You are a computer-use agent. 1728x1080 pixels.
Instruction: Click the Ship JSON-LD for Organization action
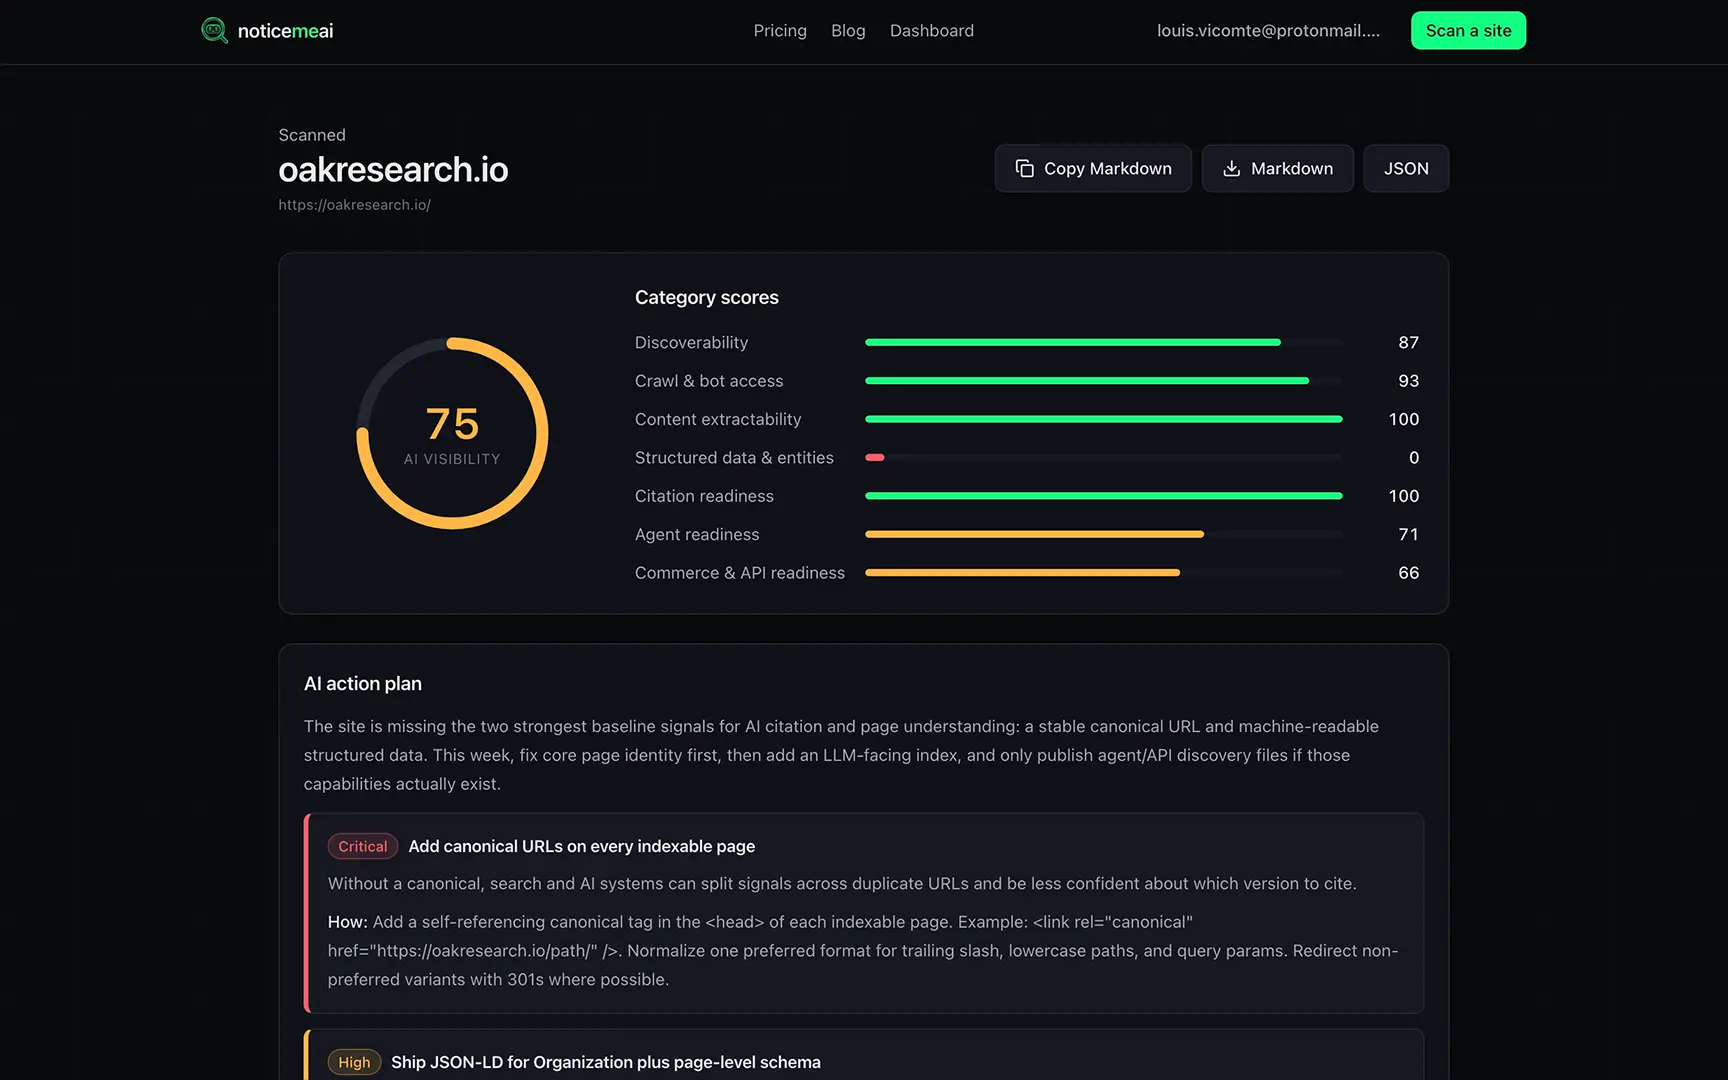[x=605, y=1062]
